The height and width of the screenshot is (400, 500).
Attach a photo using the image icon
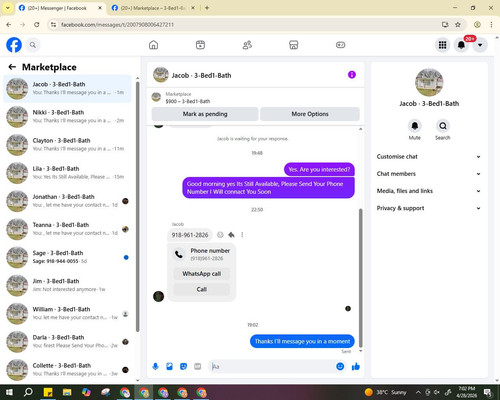pos(169,367)
